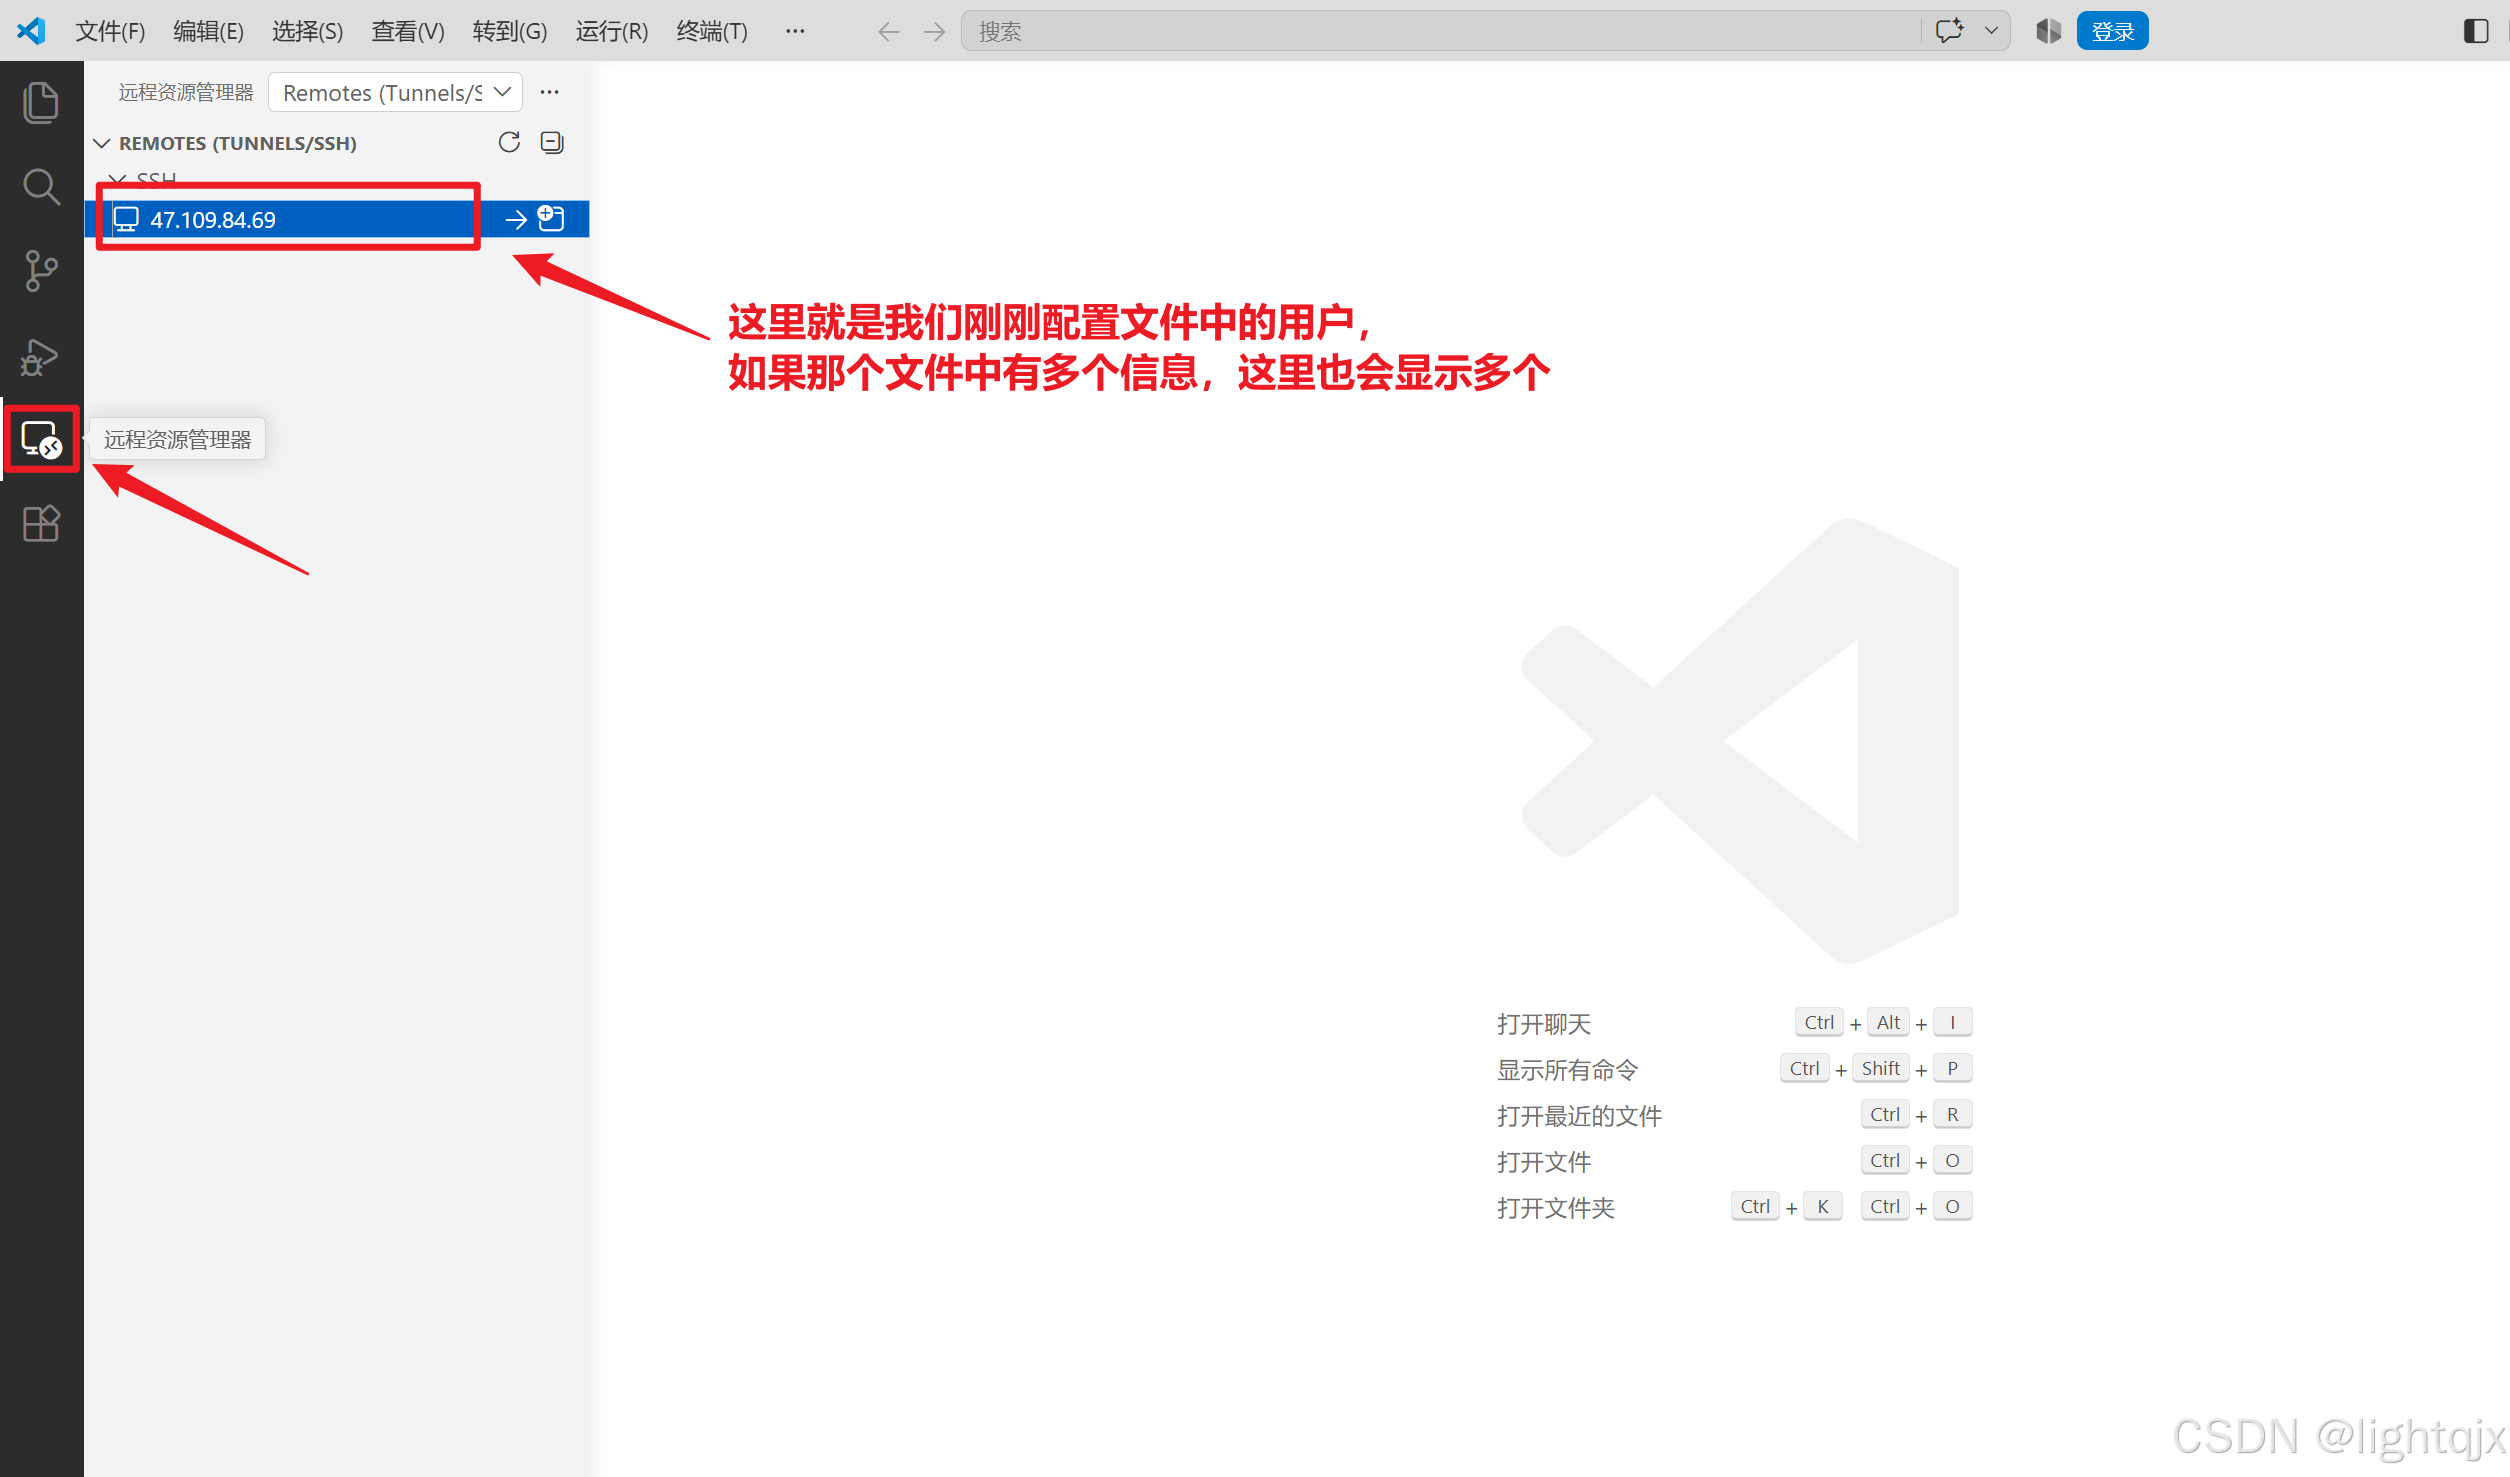
Task: Click the 打开文件 shortcut label
Action: [x=1544, y=1162]
